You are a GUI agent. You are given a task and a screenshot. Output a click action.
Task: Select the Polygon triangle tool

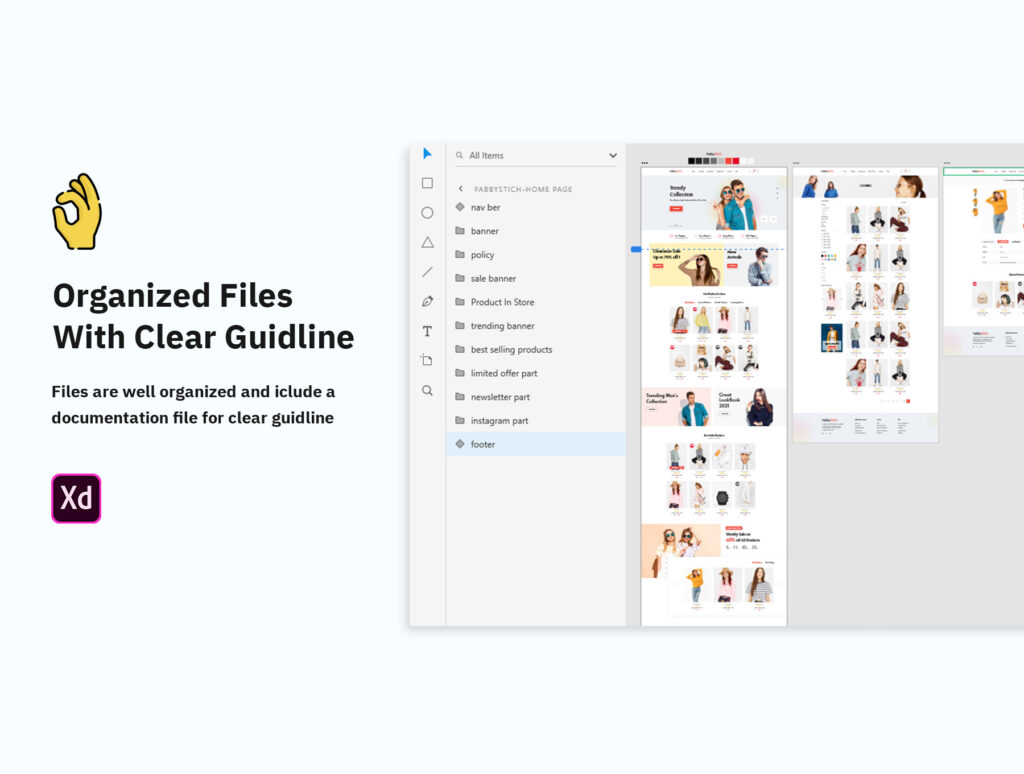pos(427,242)
